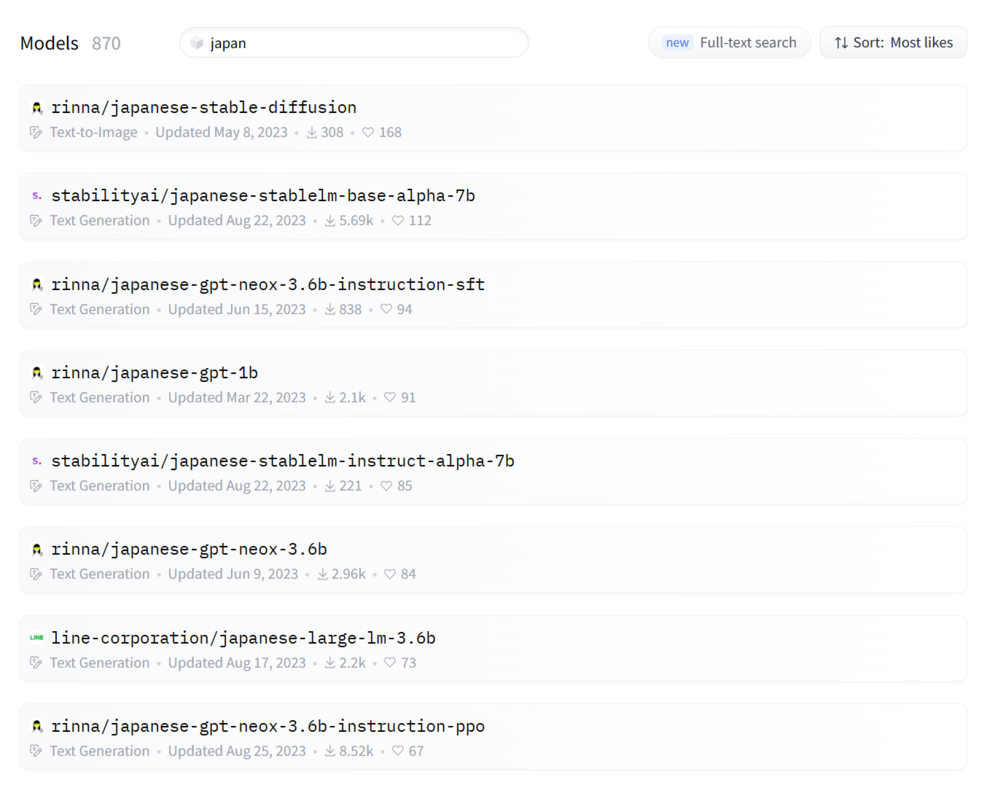Click the sort arrows icon beside Sort
This screenshot has width=1000, height=785.
(x=841, y=43)
